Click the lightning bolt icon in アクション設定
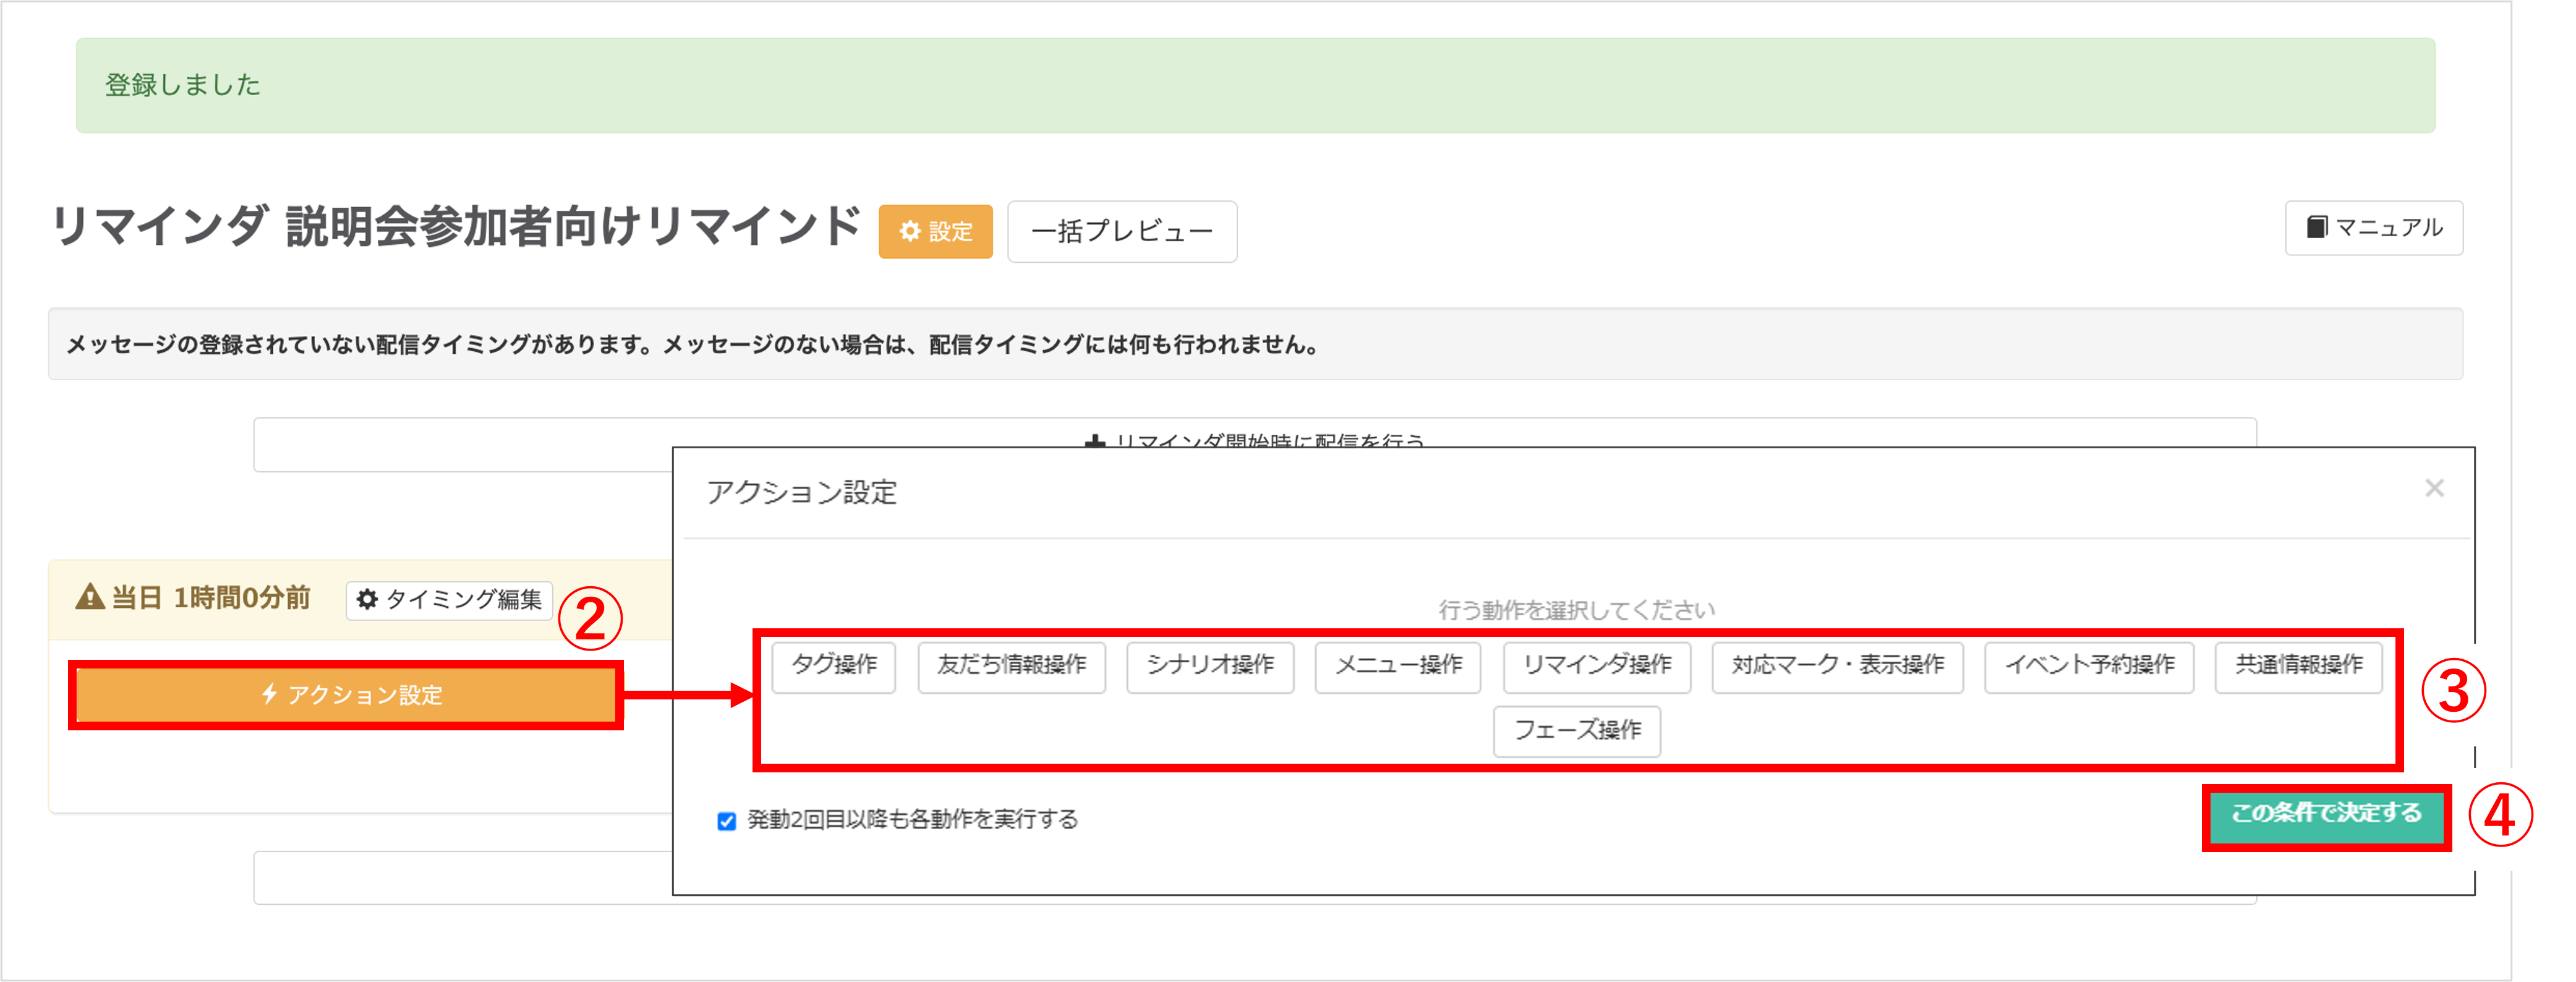This screenshot has height=982, width=2576. (269, 694)
